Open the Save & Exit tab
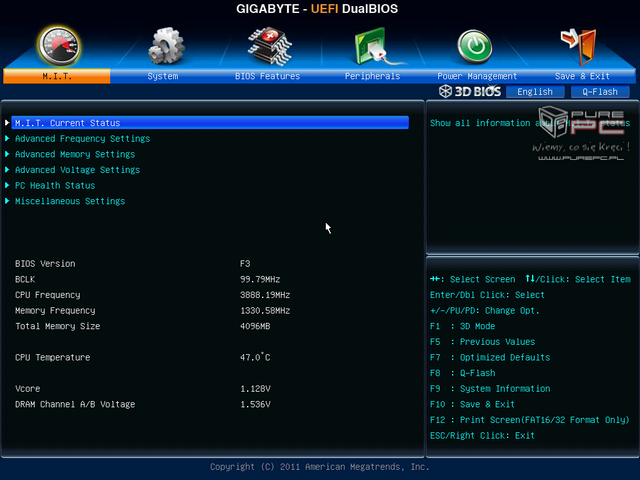 582,76
